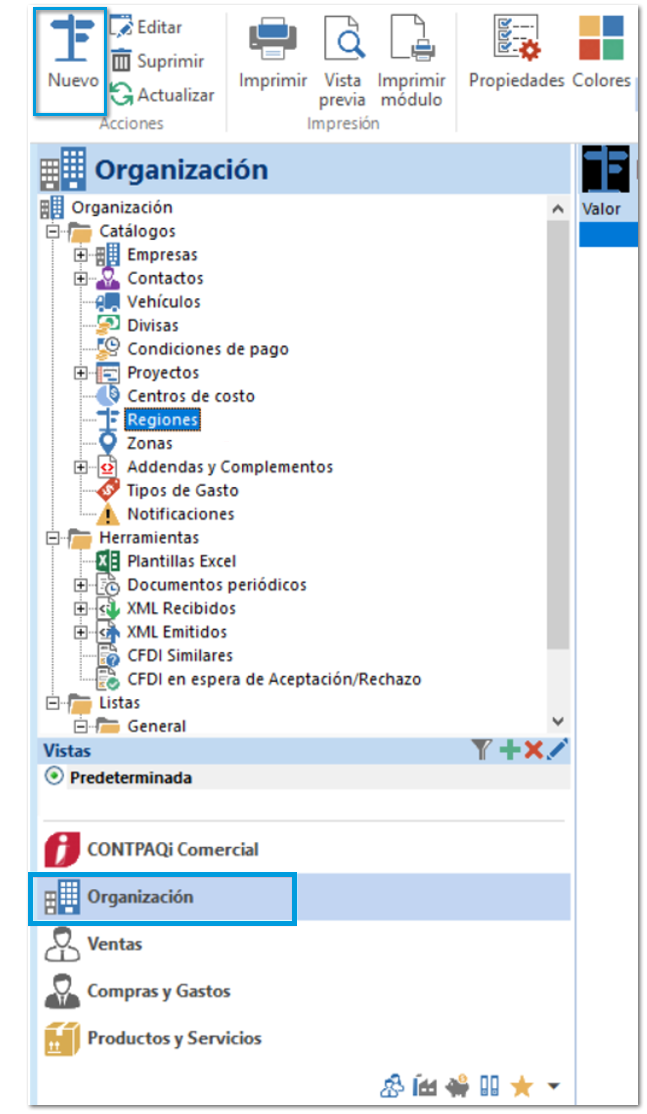This screenshot has height=1114, width=647.
Task: Expand the Contactos node
Action: click(x=81, y=278)
